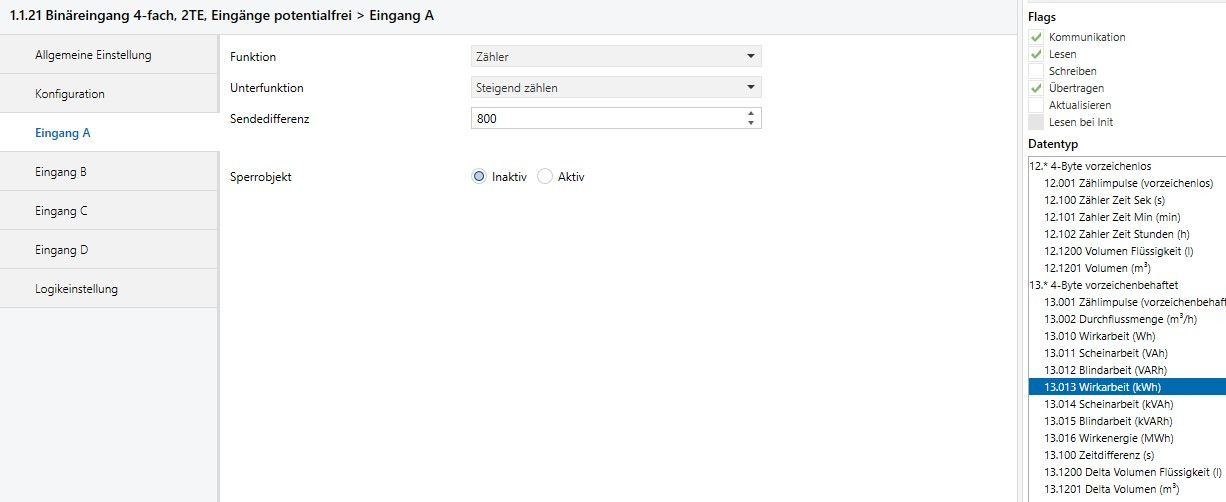Open the Funktion dropdown showing Zähler
The width and height of the screenshot is (1226, 502).
point(615,57)
